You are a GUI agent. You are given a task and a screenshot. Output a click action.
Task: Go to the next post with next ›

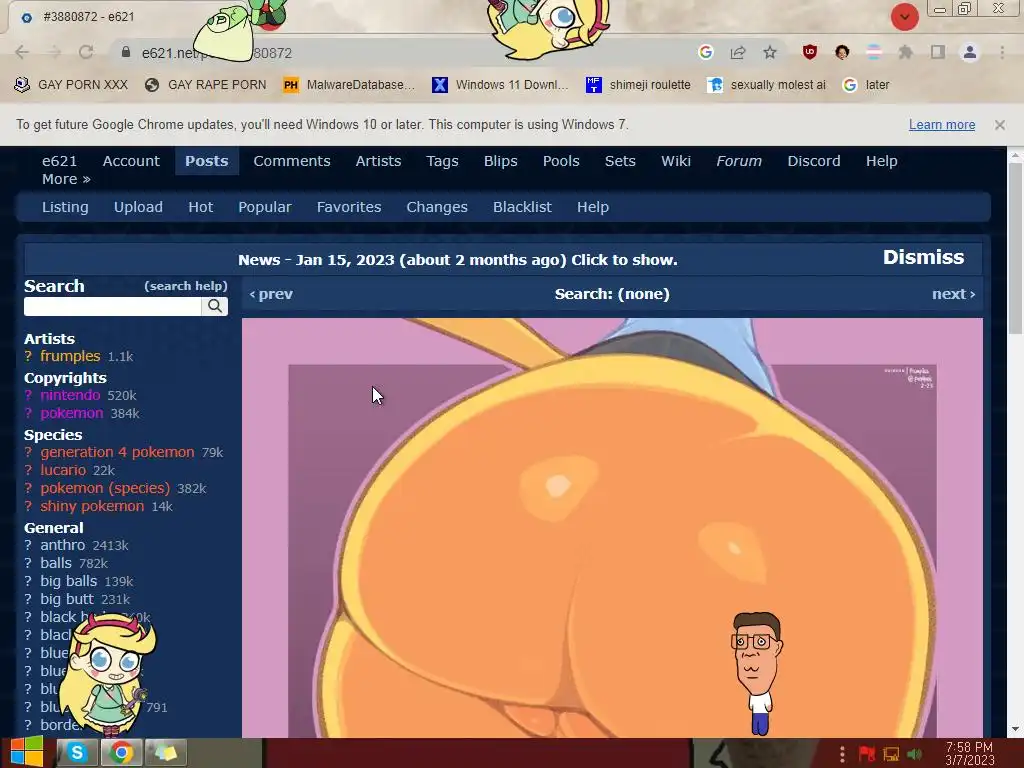tap(953, 294)
